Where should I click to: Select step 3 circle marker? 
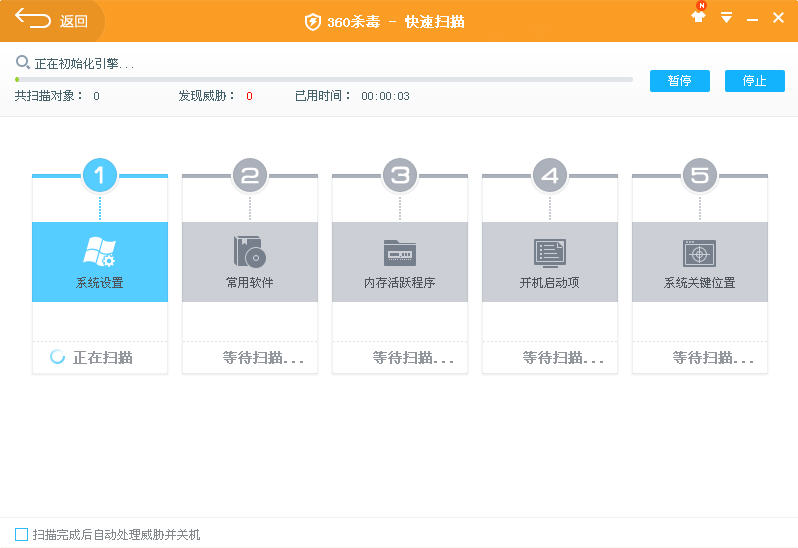pos(399,176)
